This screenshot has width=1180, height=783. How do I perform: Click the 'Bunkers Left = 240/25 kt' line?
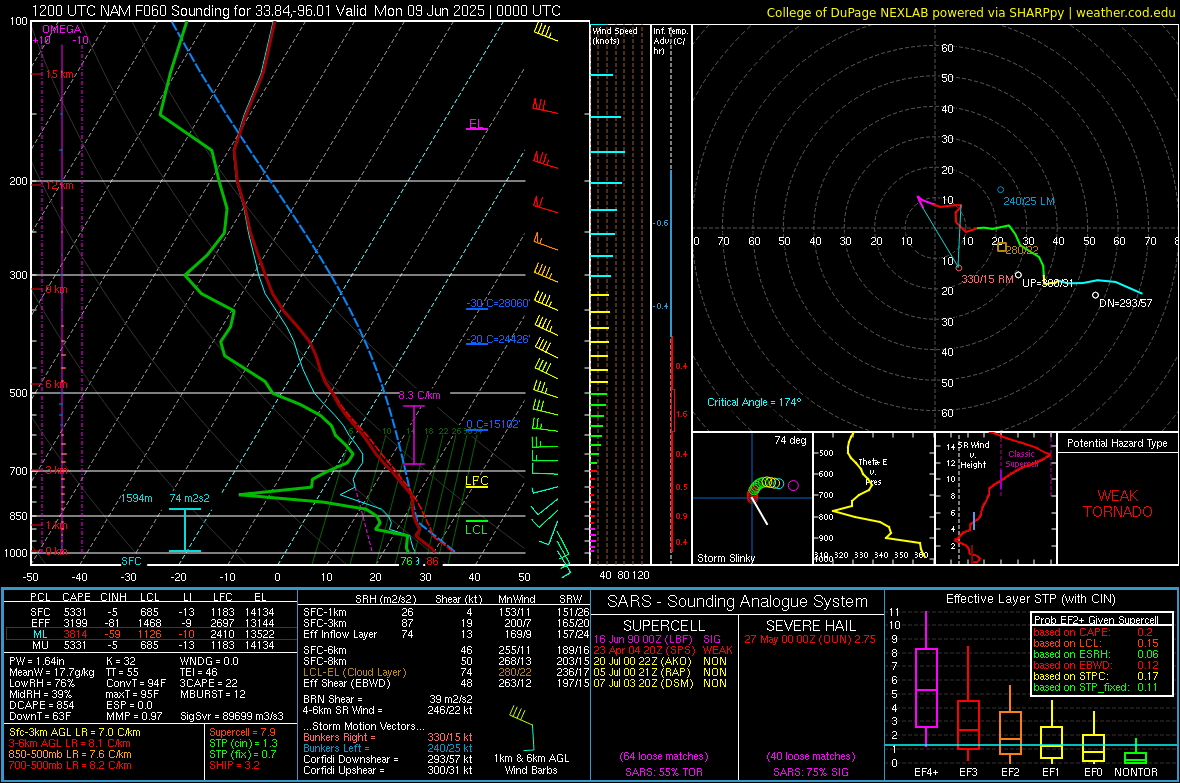tap(387, 748)
